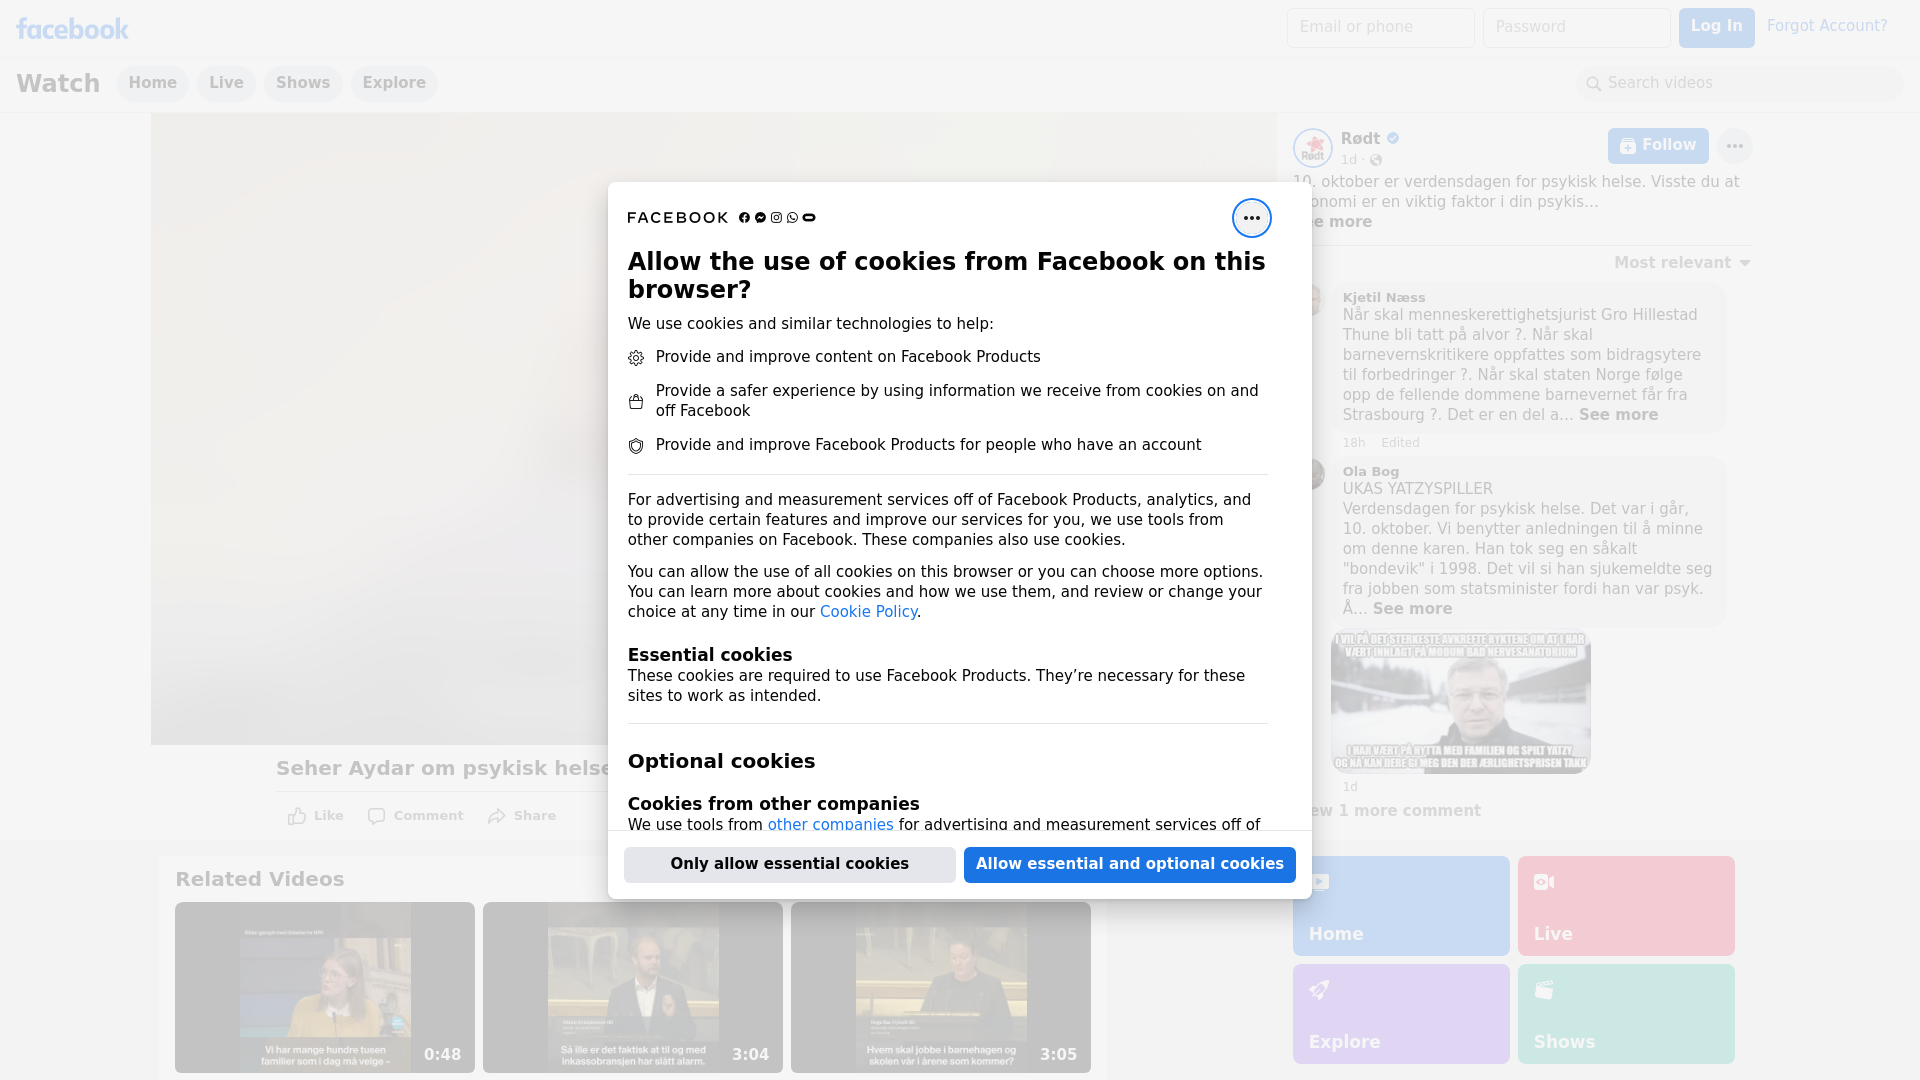Open the Shows tile with clapperboard icon

(x=1625, y=1014)
